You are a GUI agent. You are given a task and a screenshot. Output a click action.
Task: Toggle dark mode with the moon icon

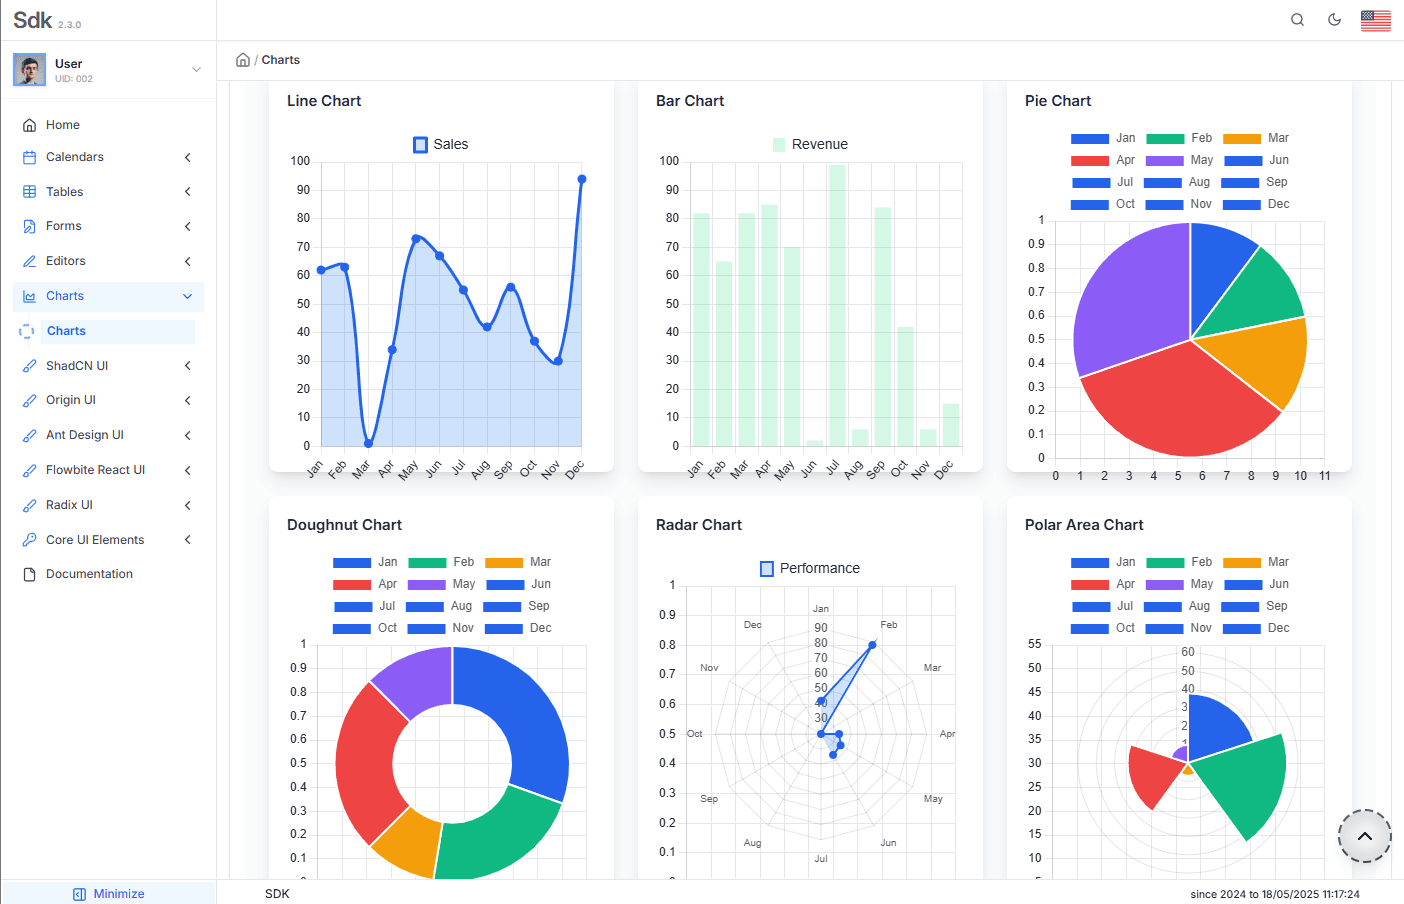(x=1335, y=19)
